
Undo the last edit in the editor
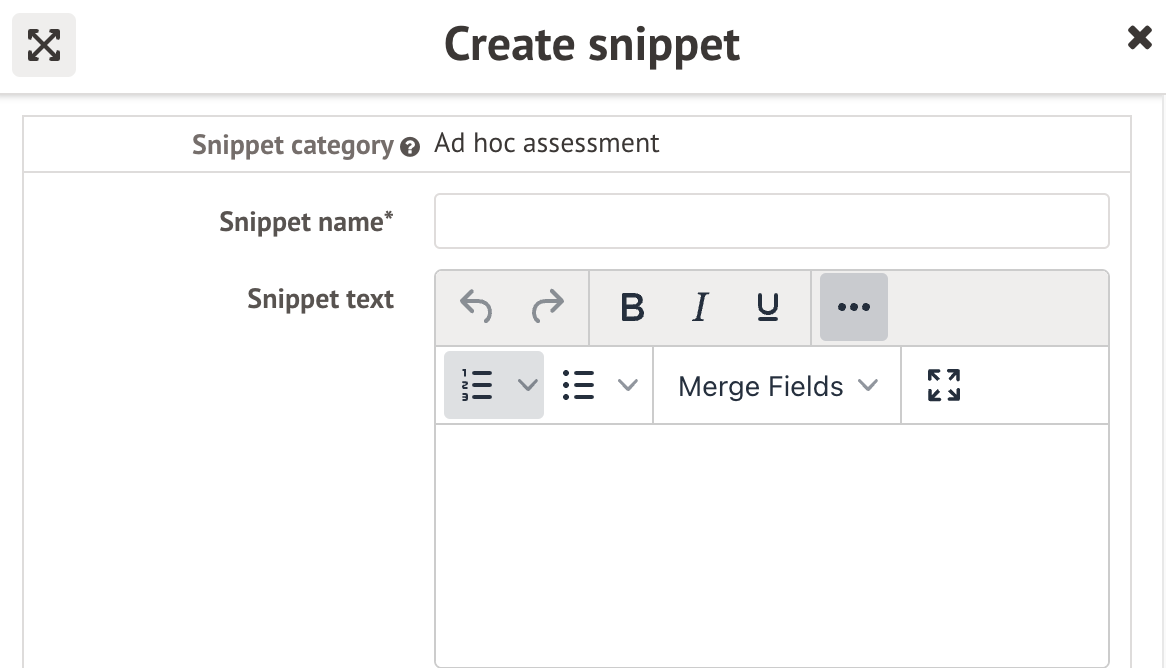click(476, 307)
